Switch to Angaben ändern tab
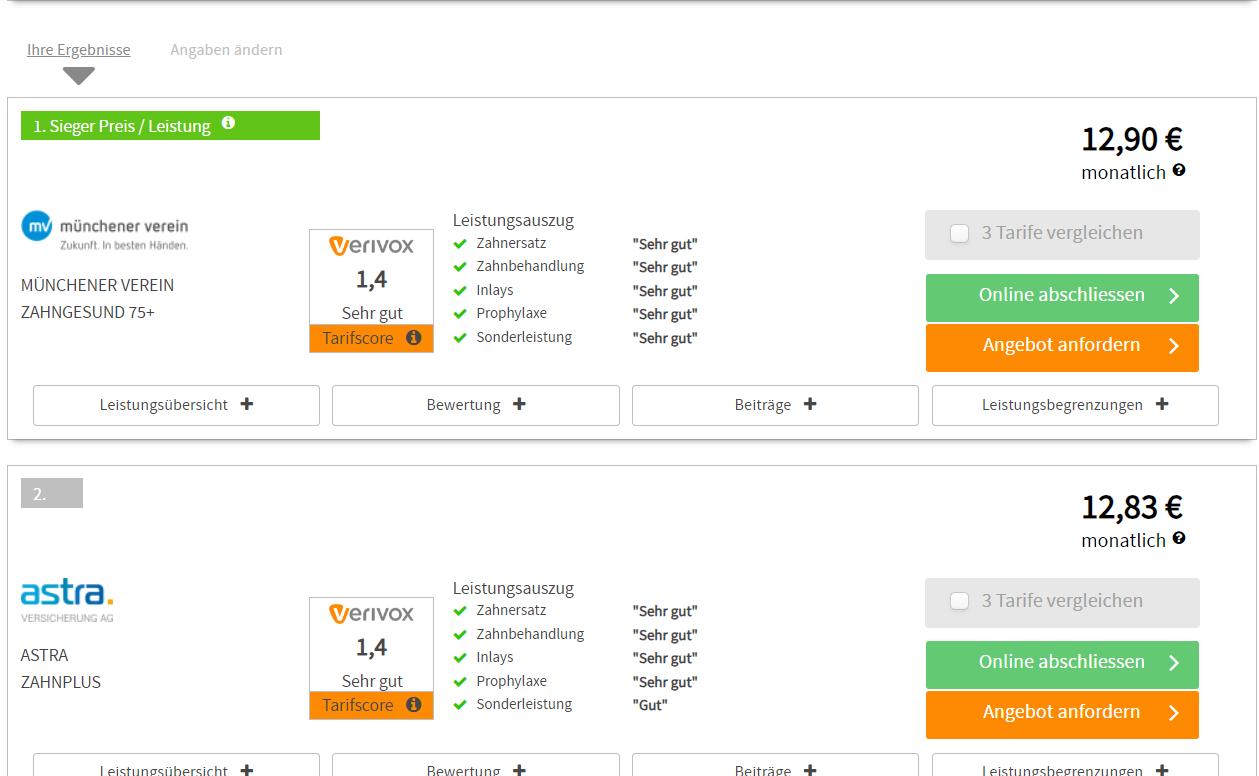The height and width of the screenshot is (776, 1259). click(x=226, y=50)
